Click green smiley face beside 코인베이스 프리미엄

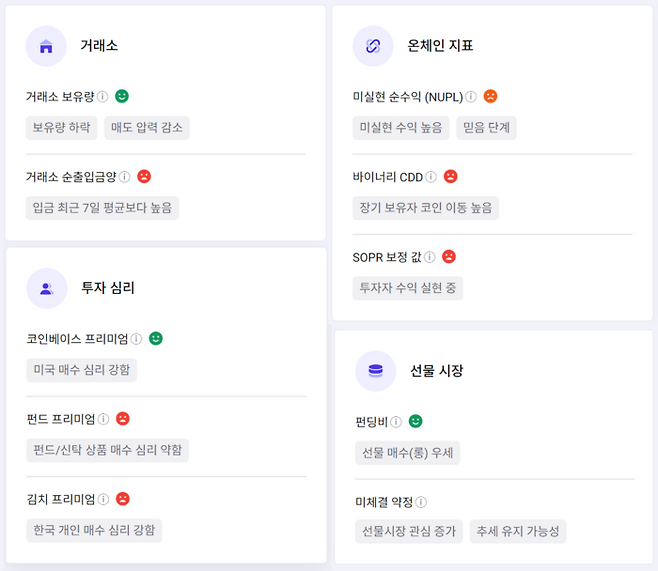[x=156, y=339]
